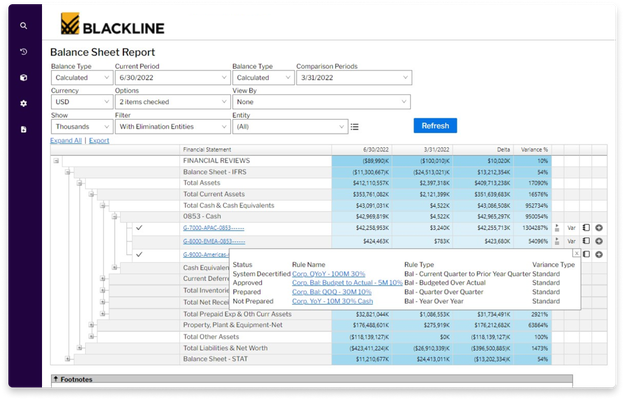Collapse the Balance Sheet - IFRS node

(x=68, y=172)
